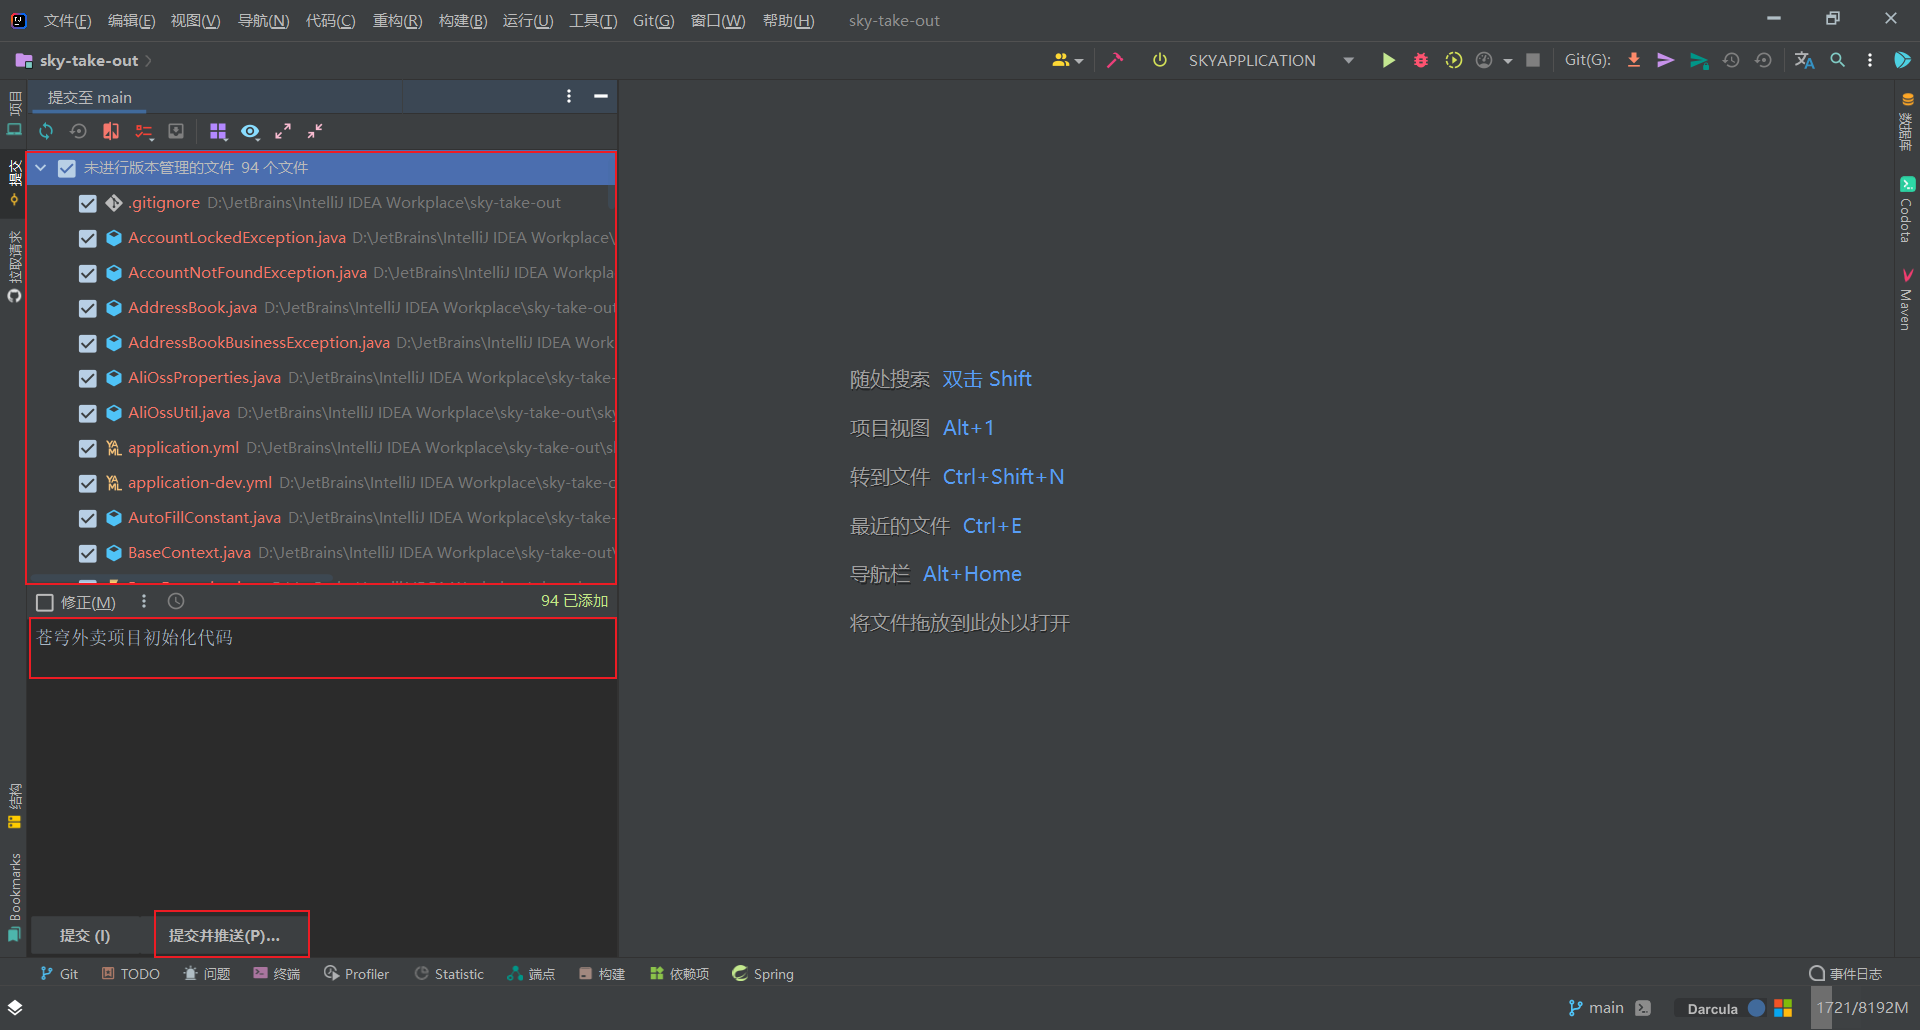Open the main toolbar more-actions menu
The image size is (1920, 1030).
(1869, 60)
